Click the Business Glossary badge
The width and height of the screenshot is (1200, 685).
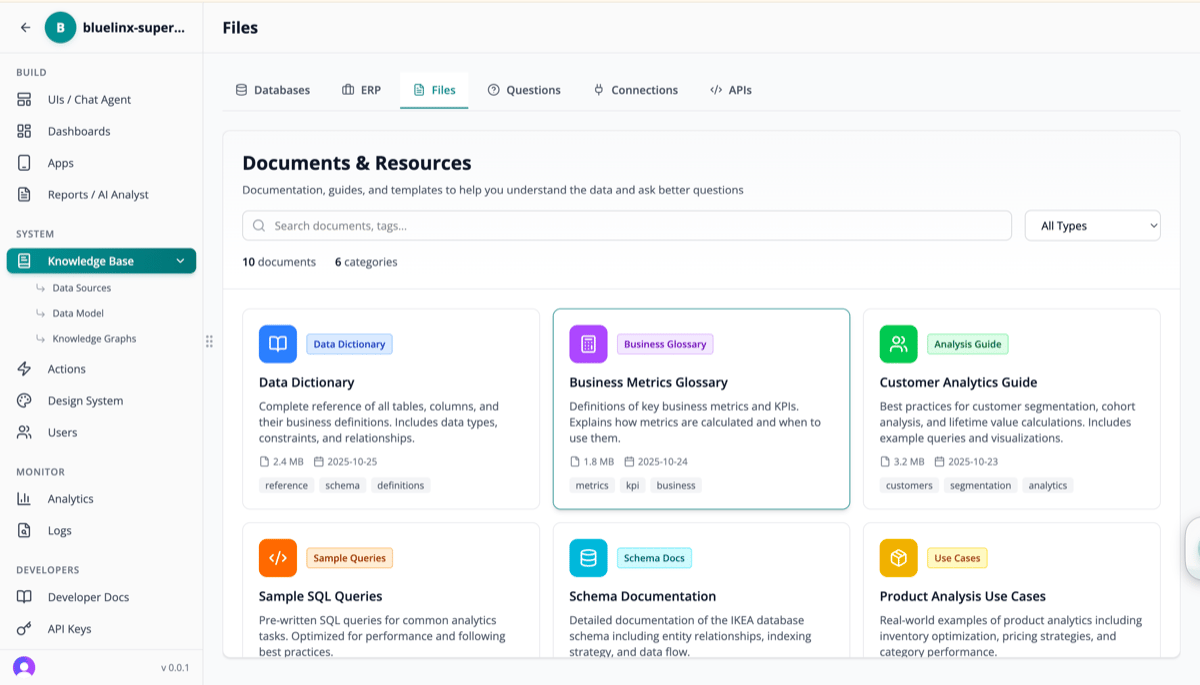(x=665, y=344)
